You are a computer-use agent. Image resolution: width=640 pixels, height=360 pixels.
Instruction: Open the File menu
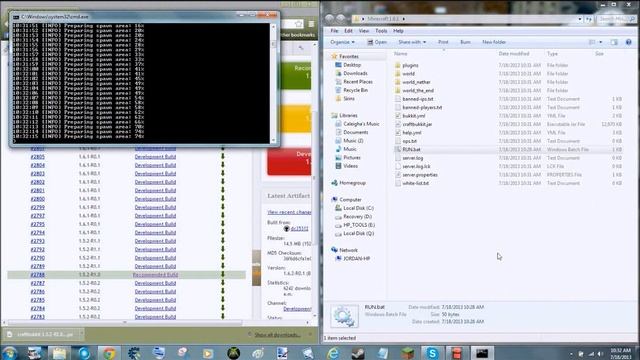[x=334, y=31]
